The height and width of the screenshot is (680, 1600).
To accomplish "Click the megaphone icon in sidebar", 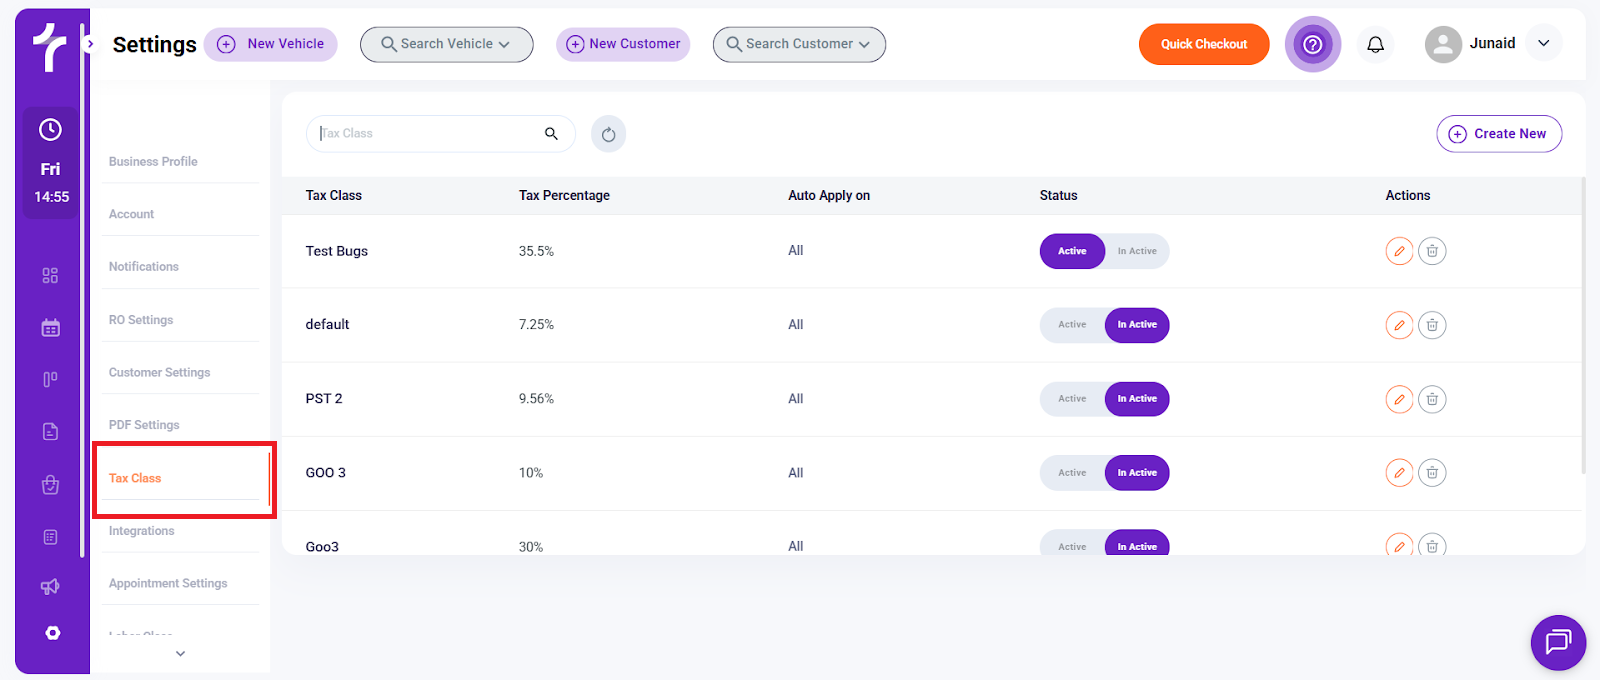I will 51,586.
